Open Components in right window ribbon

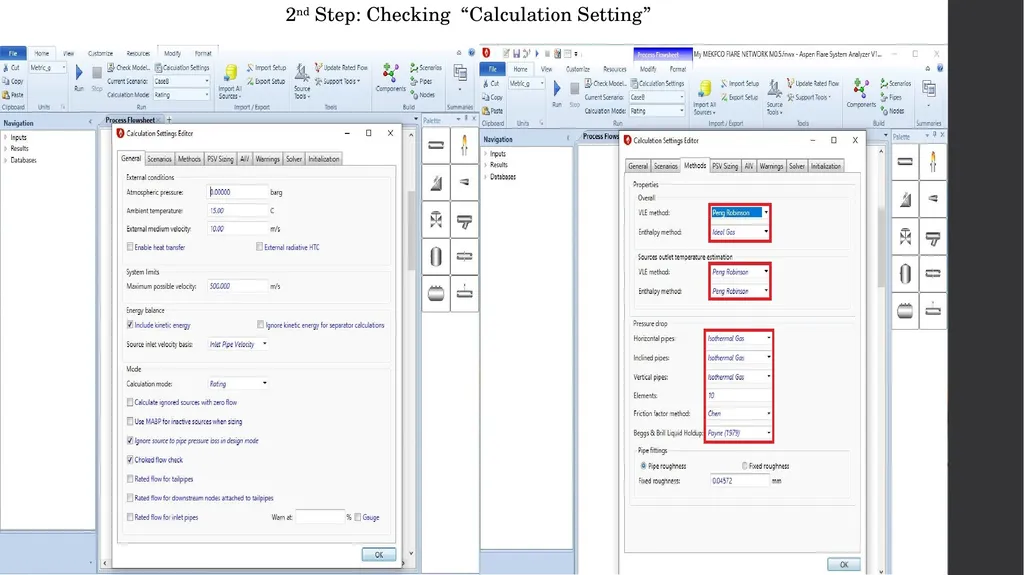point(861,93)
